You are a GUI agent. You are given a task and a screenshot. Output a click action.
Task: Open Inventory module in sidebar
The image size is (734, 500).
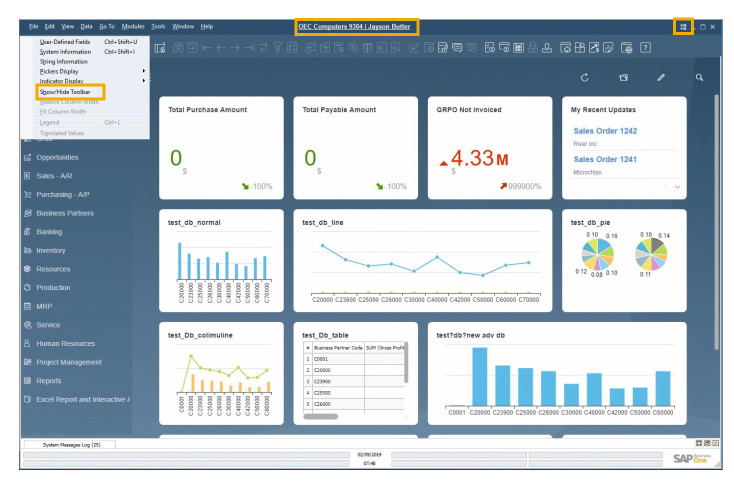click(50, 250)
